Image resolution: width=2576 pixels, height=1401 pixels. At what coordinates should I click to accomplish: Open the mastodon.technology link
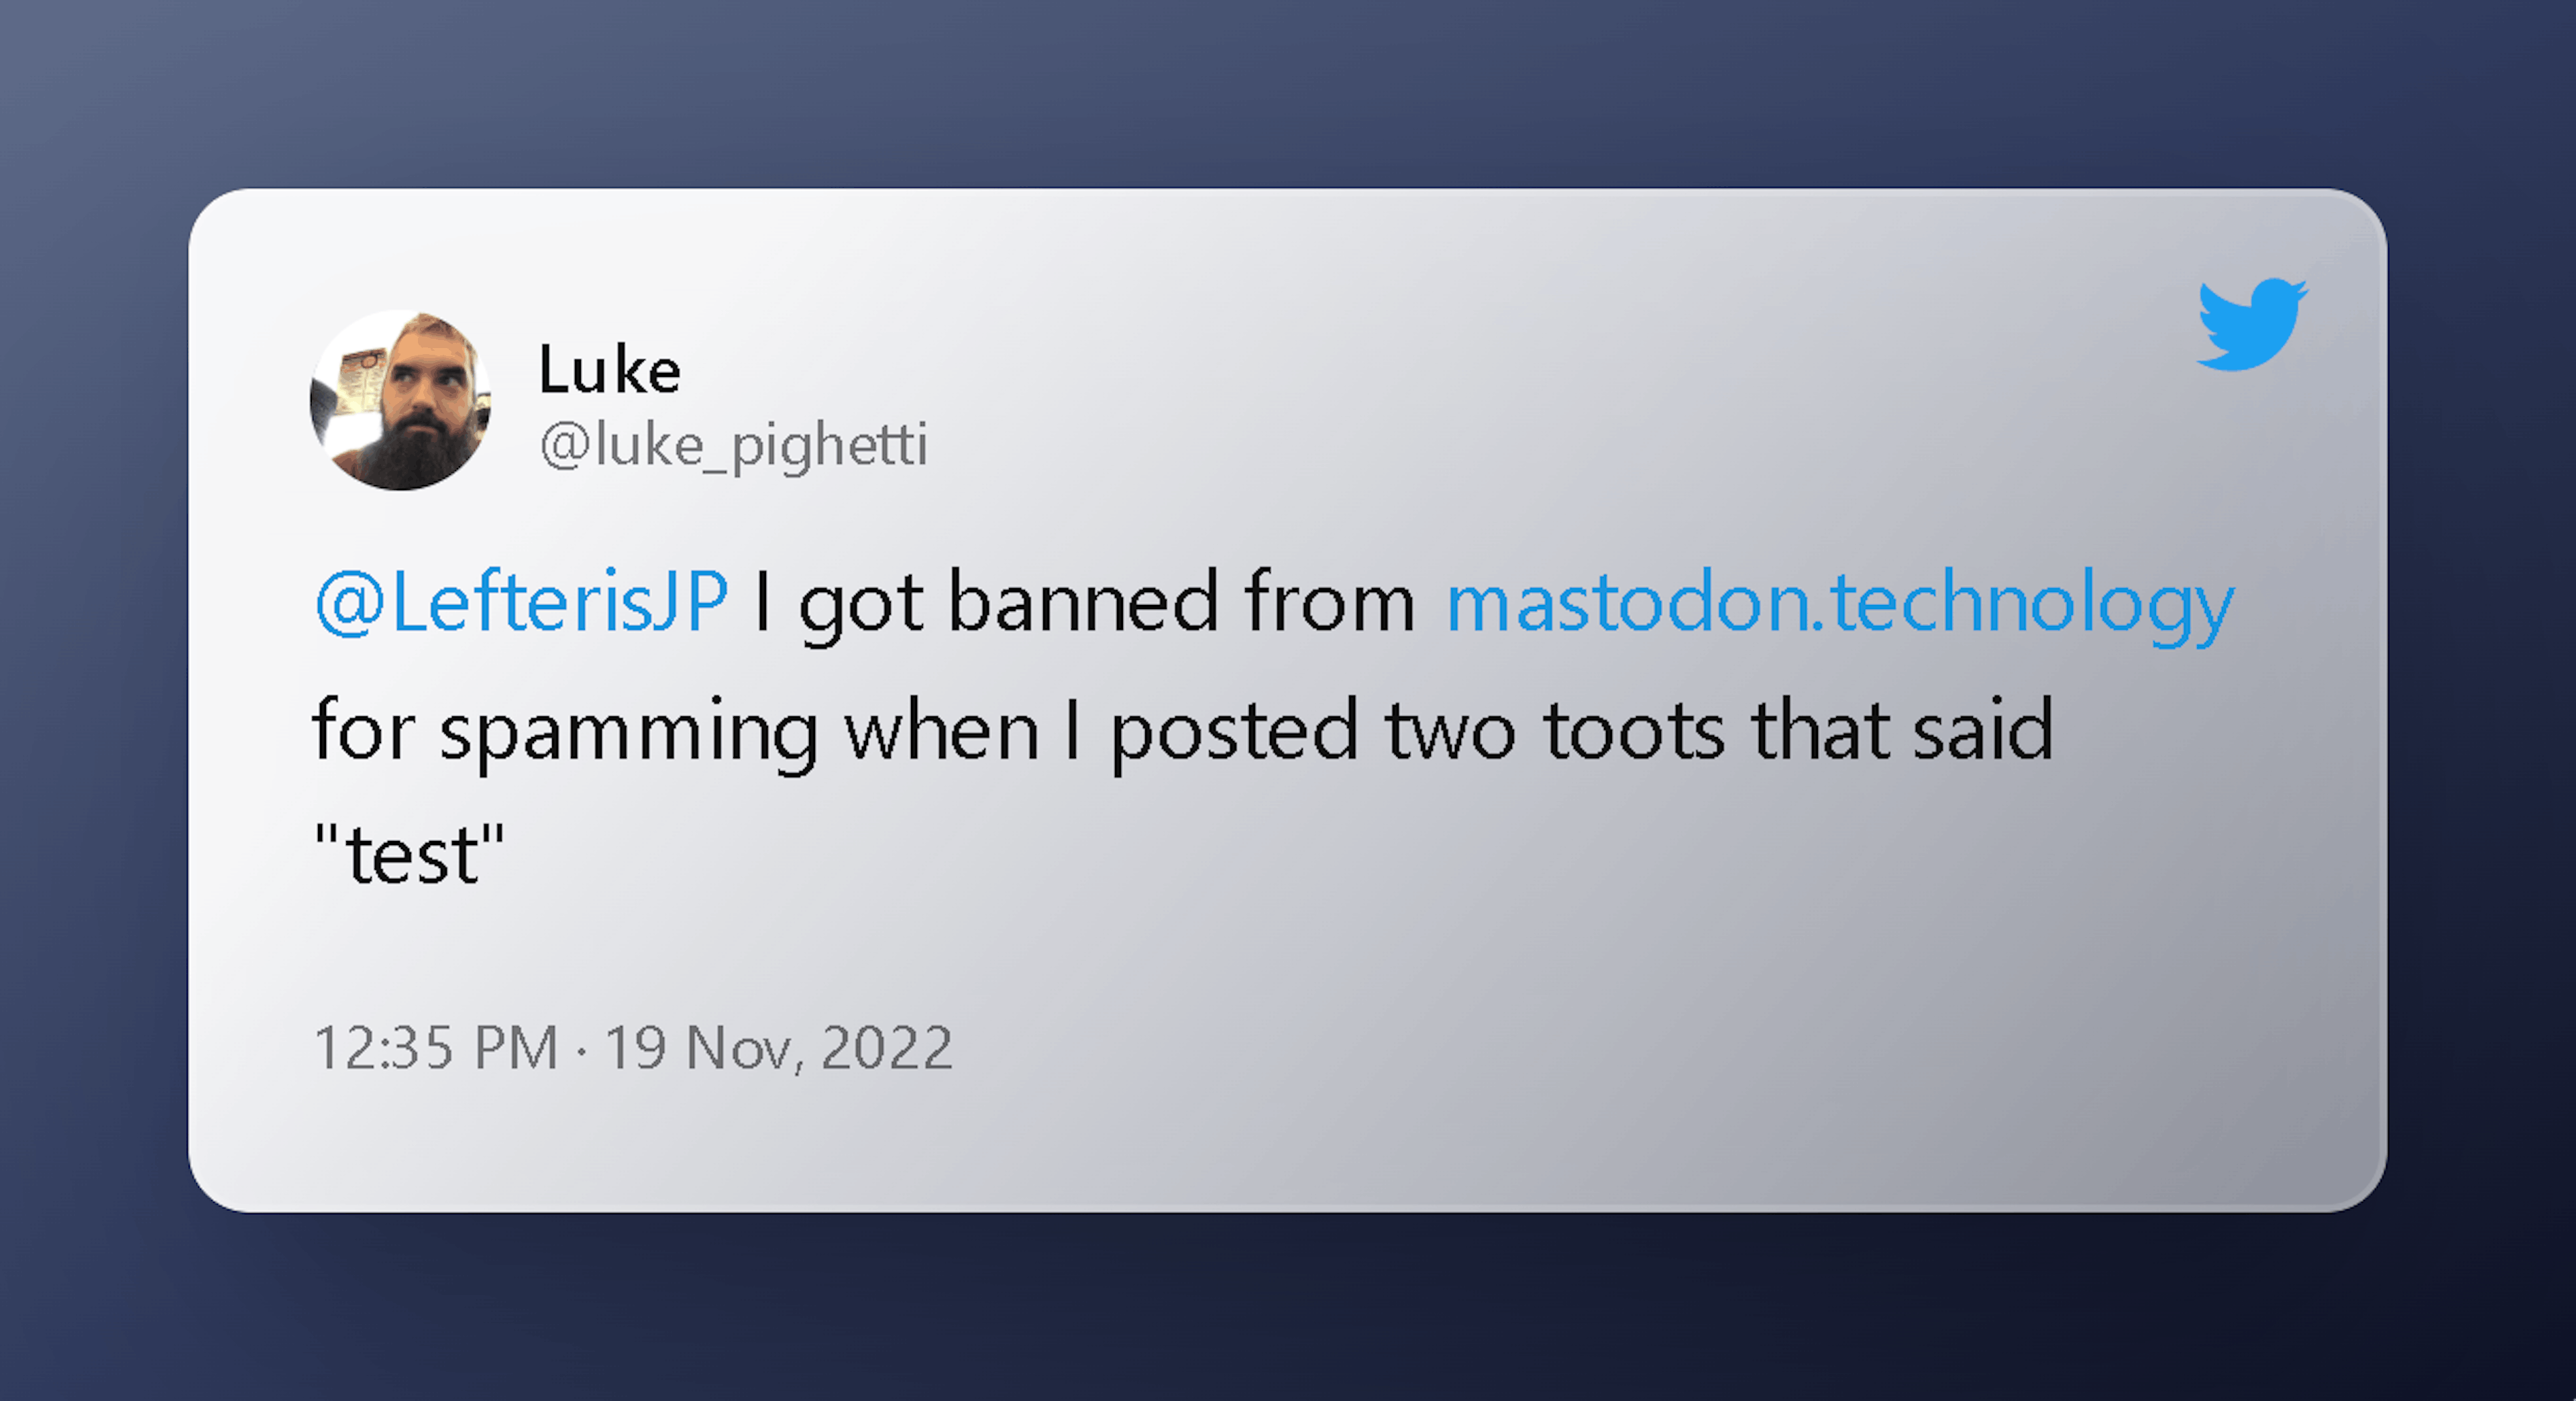click(x=1839, y=604)
